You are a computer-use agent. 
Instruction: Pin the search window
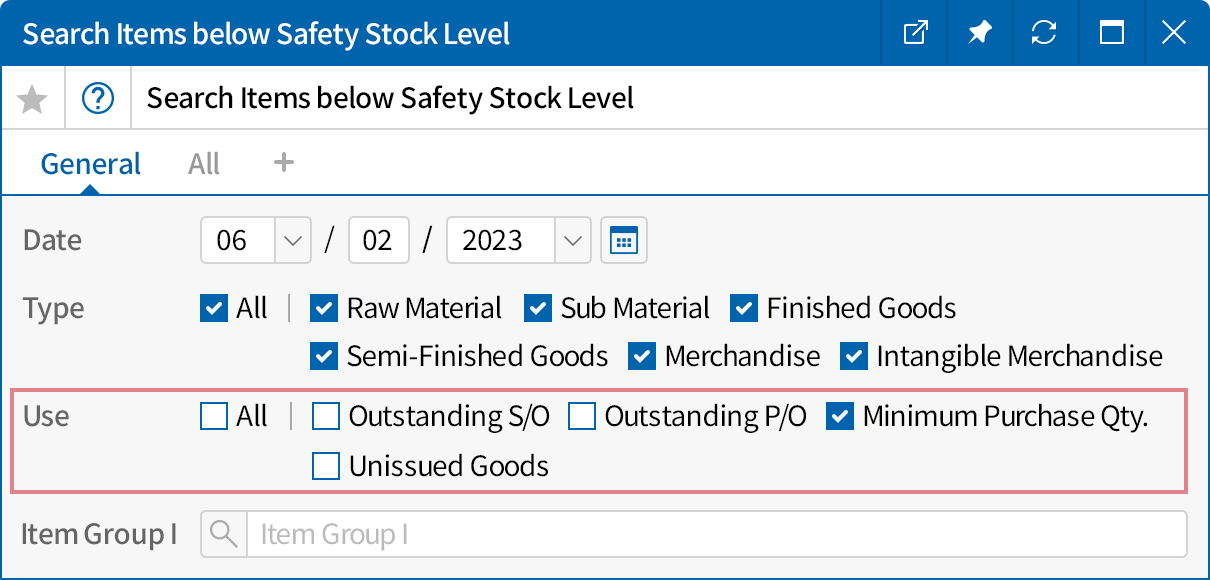(x=979, y=33)
